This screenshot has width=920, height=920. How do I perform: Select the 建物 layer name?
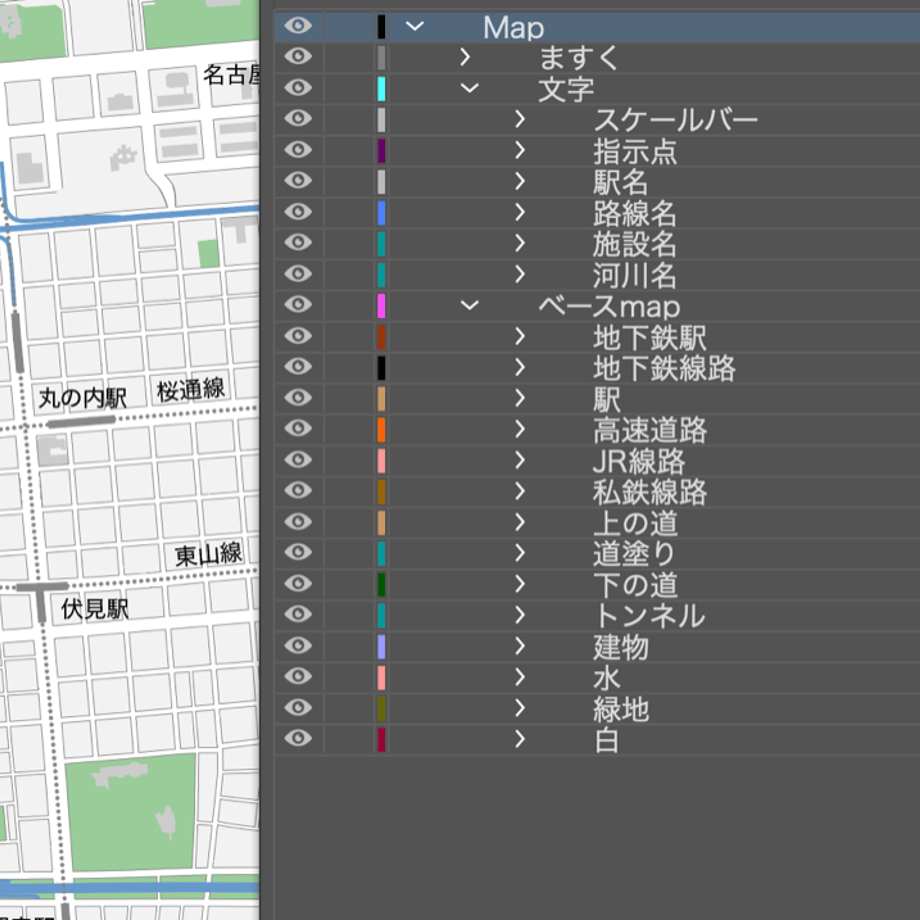[x=621, y=647]
